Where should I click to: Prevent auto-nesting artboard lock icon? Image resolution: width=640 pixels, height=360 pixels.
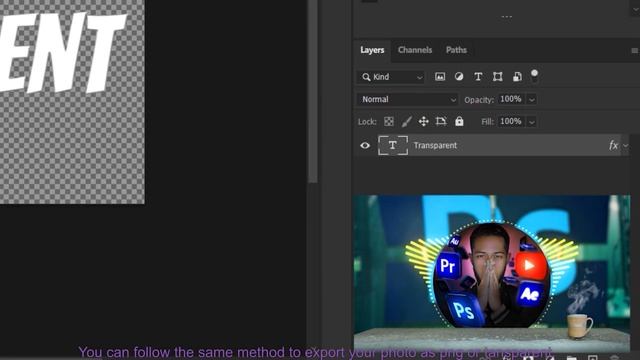pyautogui.click(x=441, y=121)
